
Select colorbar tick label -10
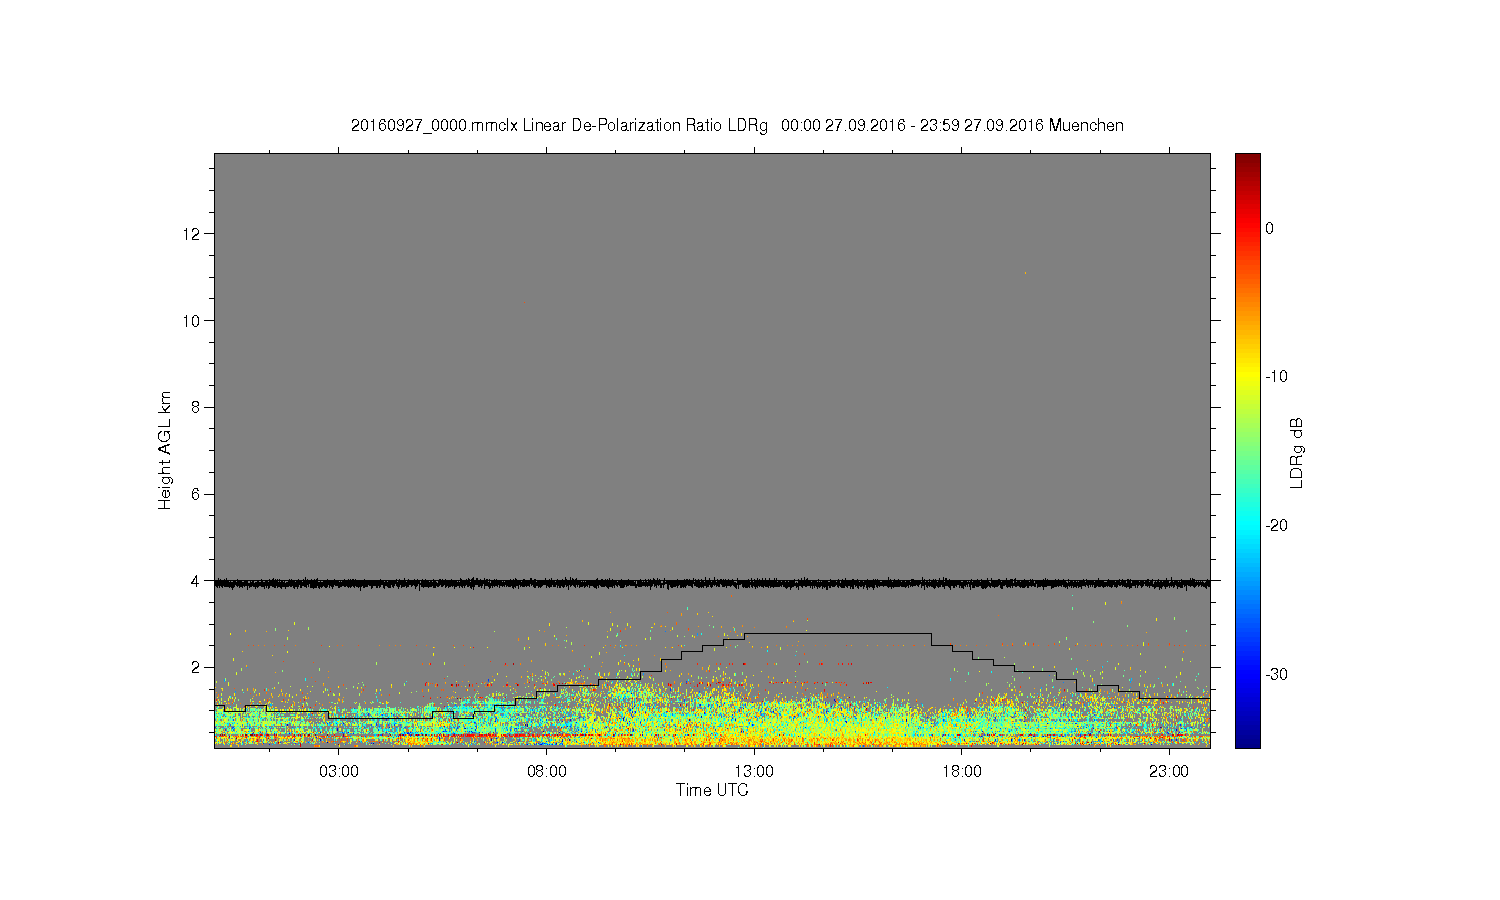click(1277, 377)
